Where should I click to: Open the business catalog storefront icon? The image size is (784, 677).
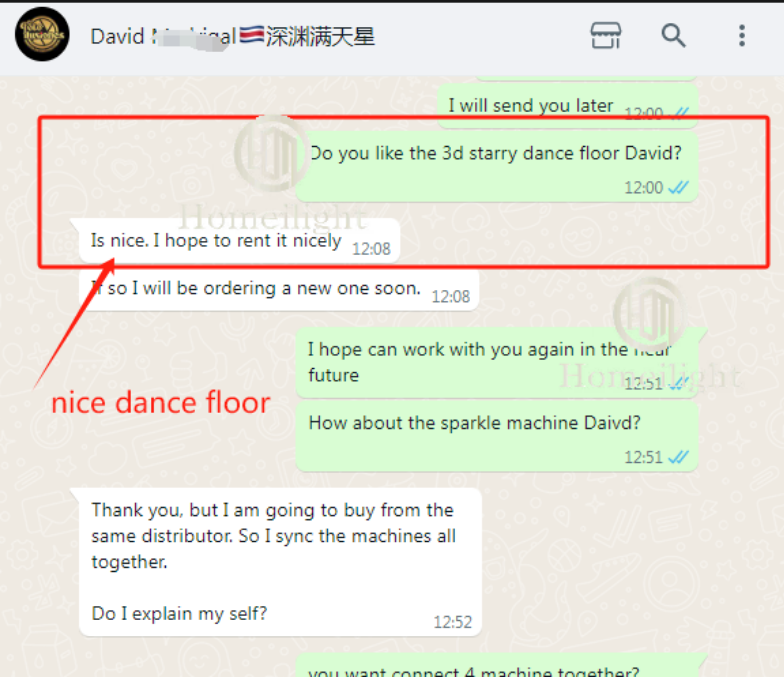606,36
